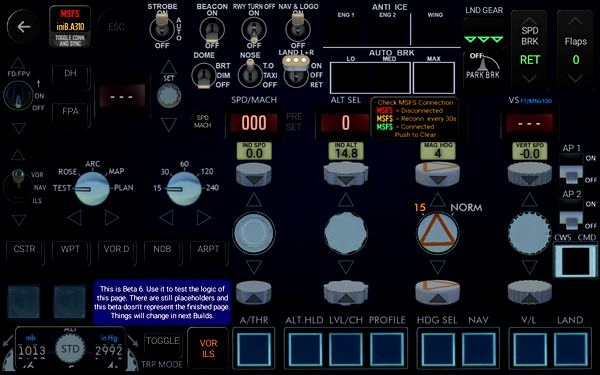Increase speed with triangle above speed knob
The image size is (600, 375).
pos(254,200)
